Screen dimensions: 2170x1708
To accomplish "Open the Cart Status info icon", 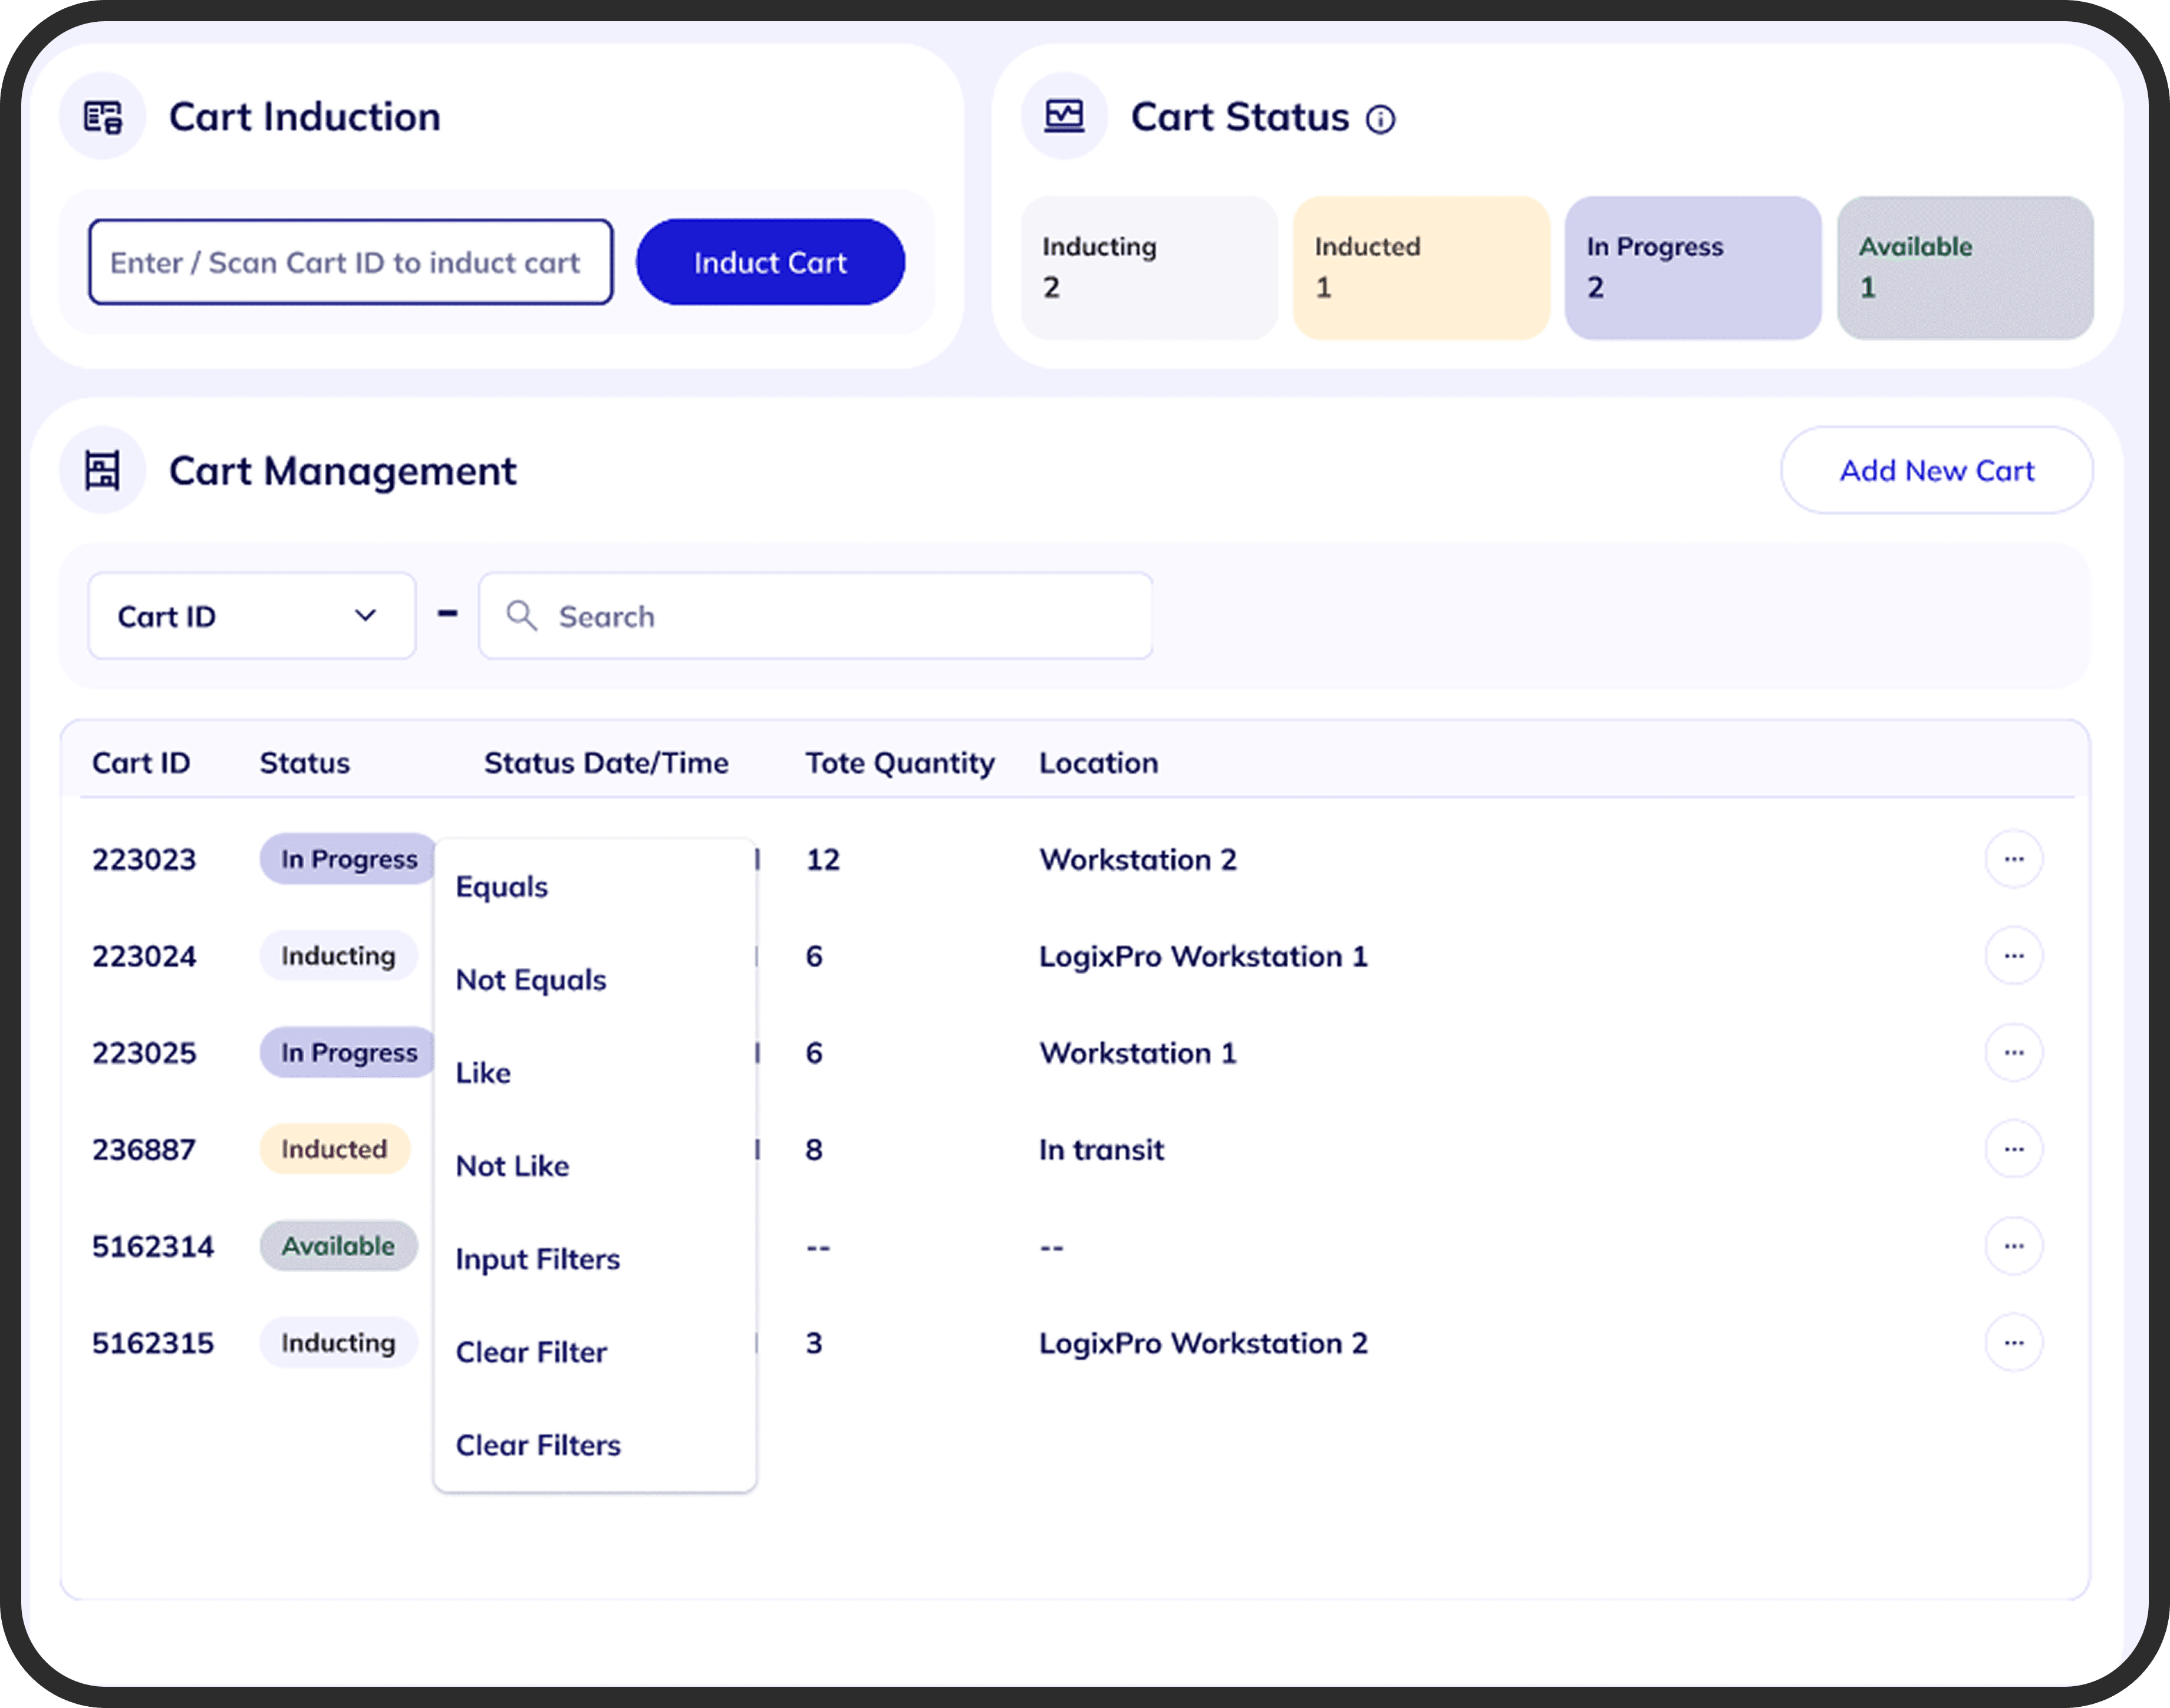I will click(1381, 120).
